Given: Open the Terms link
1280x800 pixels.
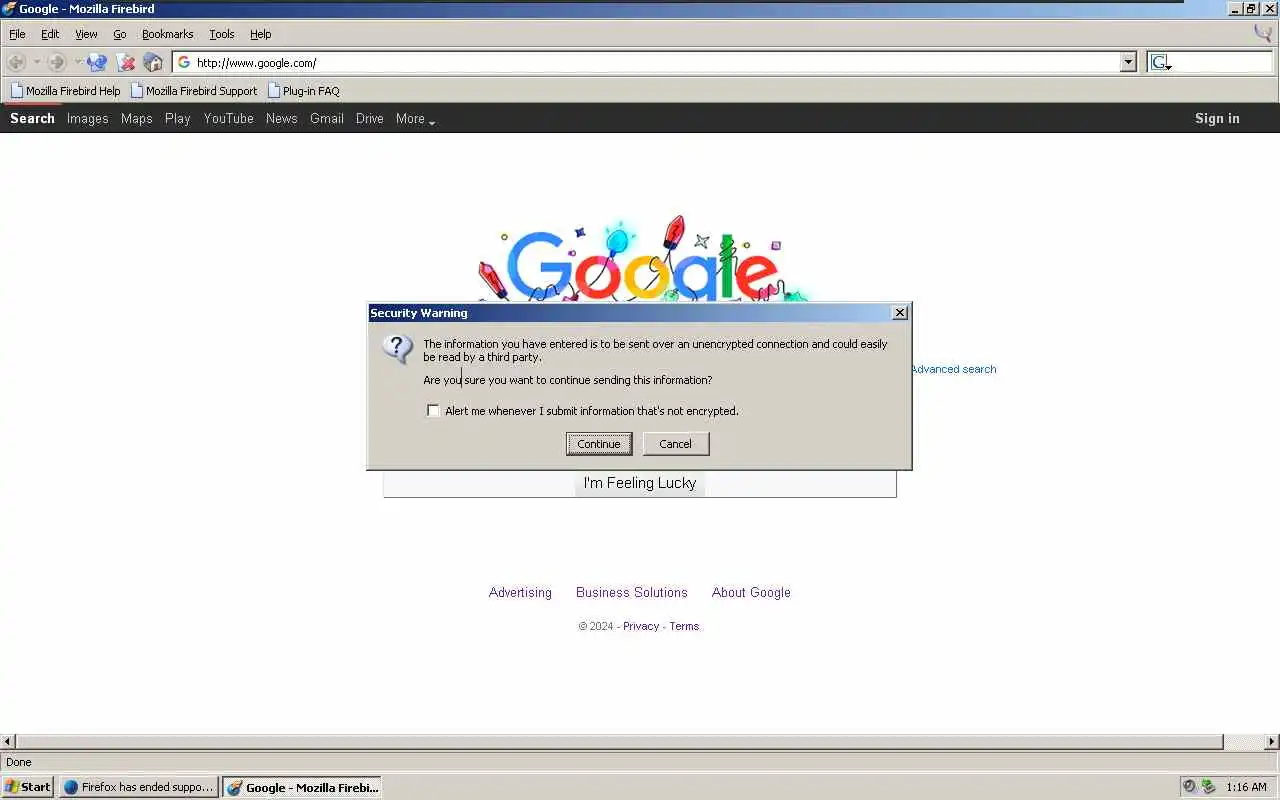Looking at the screenshot, I should click(684, 626).
